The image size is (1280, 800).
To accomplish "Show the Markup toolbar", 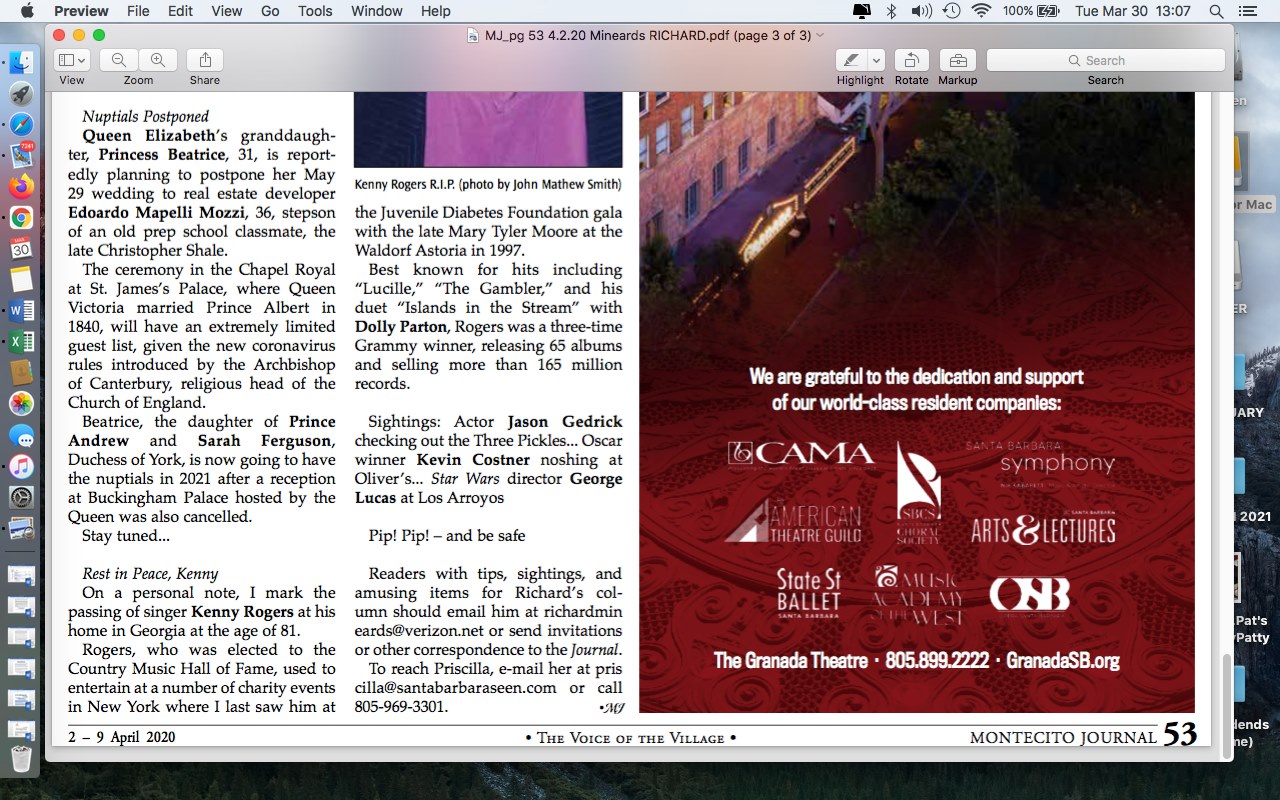I will [x=957, y=60].
